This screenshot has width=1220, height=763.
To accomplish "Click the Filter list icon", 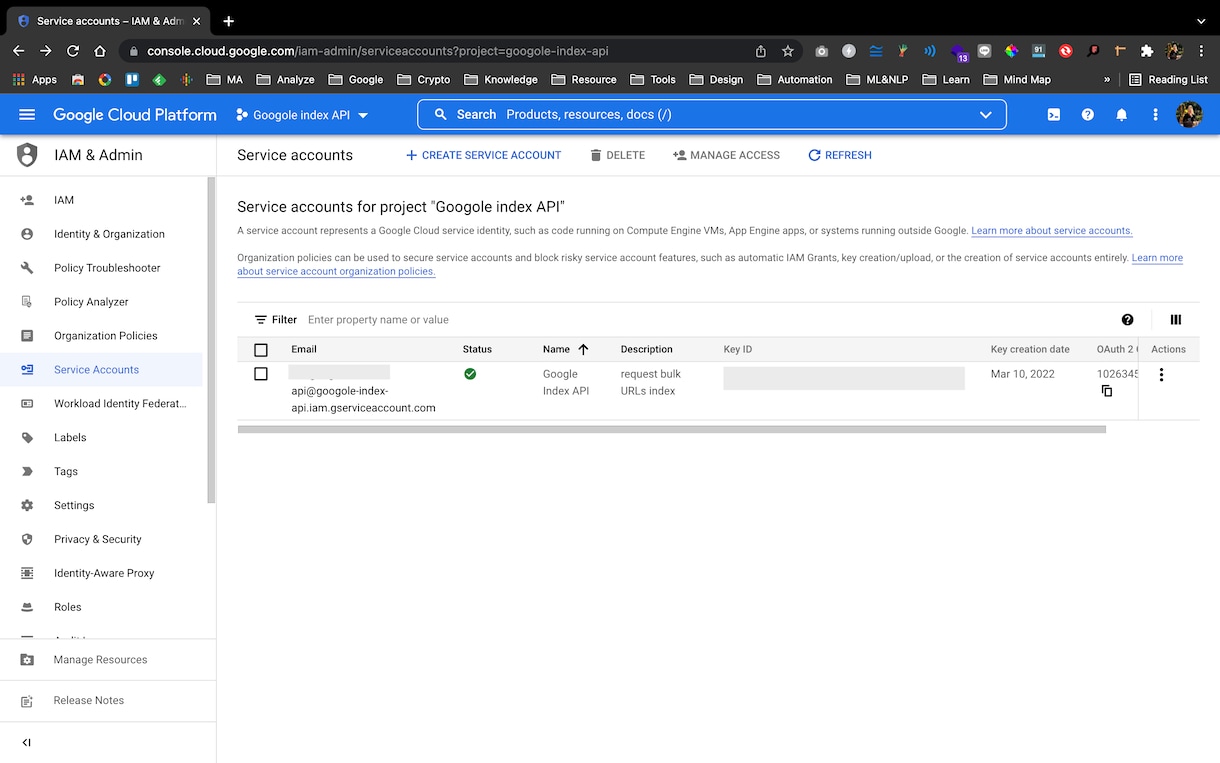I will click(x=261, y=320).
